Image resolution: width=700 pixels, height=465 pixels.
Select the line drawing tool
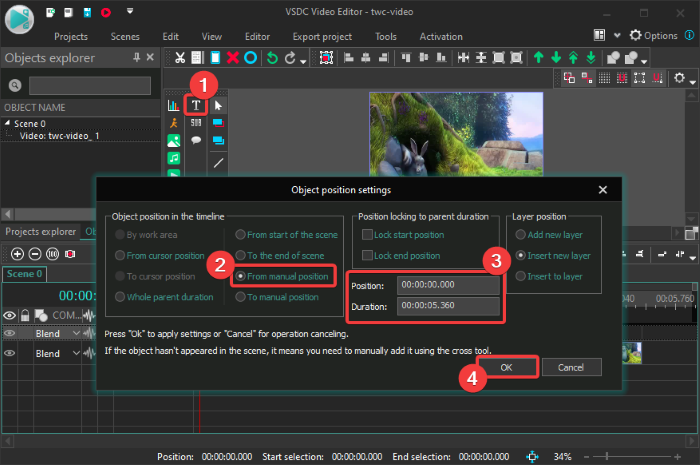click(218, 161)
